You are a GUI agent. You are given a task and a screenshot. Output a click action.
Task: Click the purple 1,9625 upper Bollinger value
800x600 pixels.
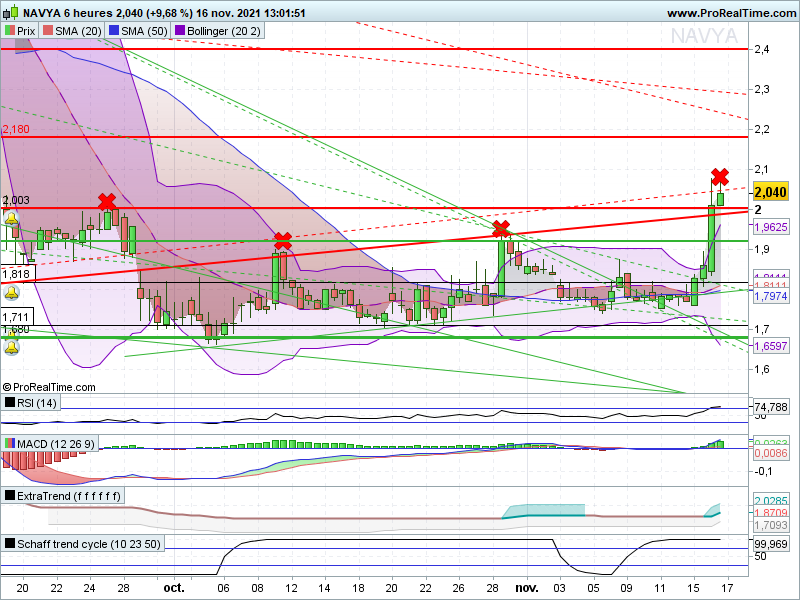click(770, 227)
